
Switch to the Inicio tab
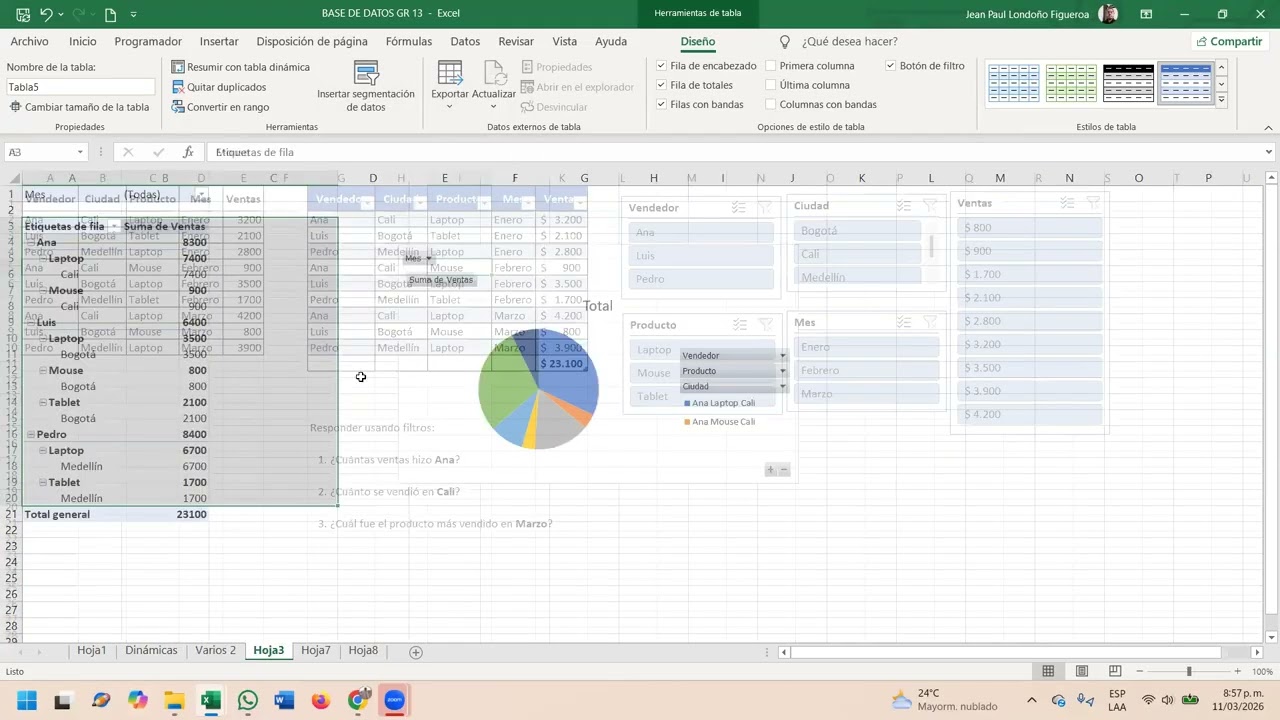click(x=83, y=41)
